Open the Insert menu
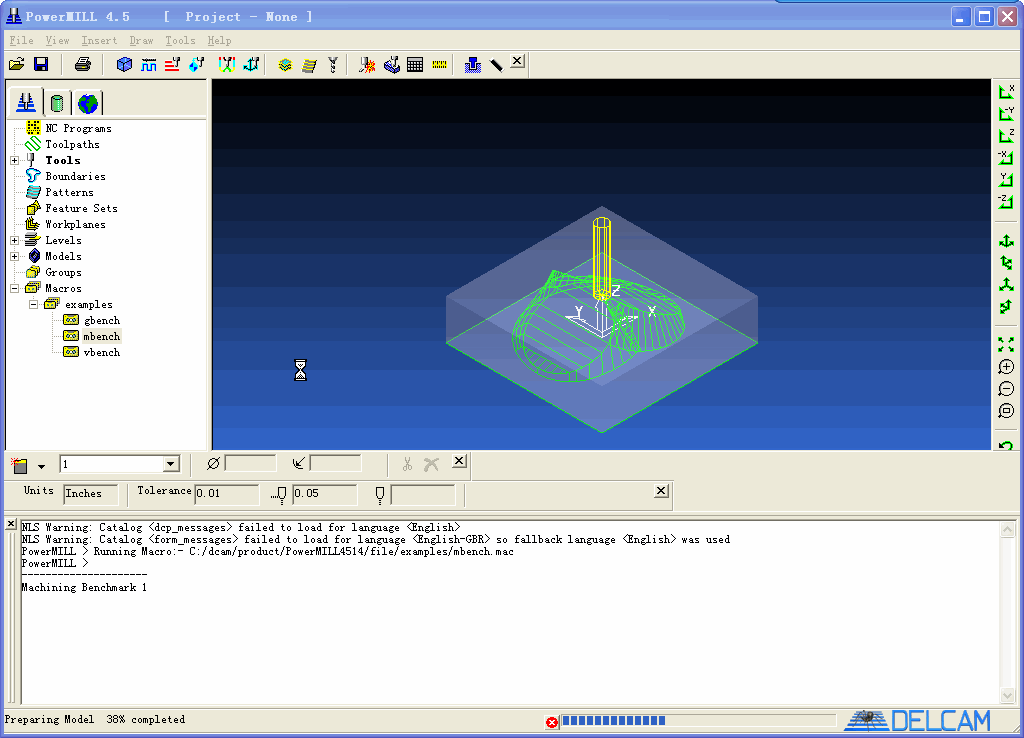The image size is (1024, 738). tap(99, 40)
